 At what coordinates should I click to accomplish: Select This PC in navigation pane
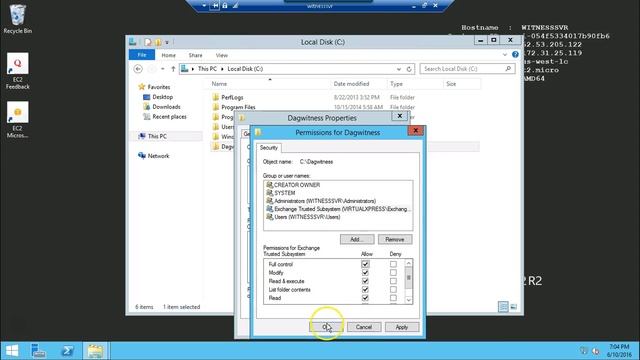(157, 136)
